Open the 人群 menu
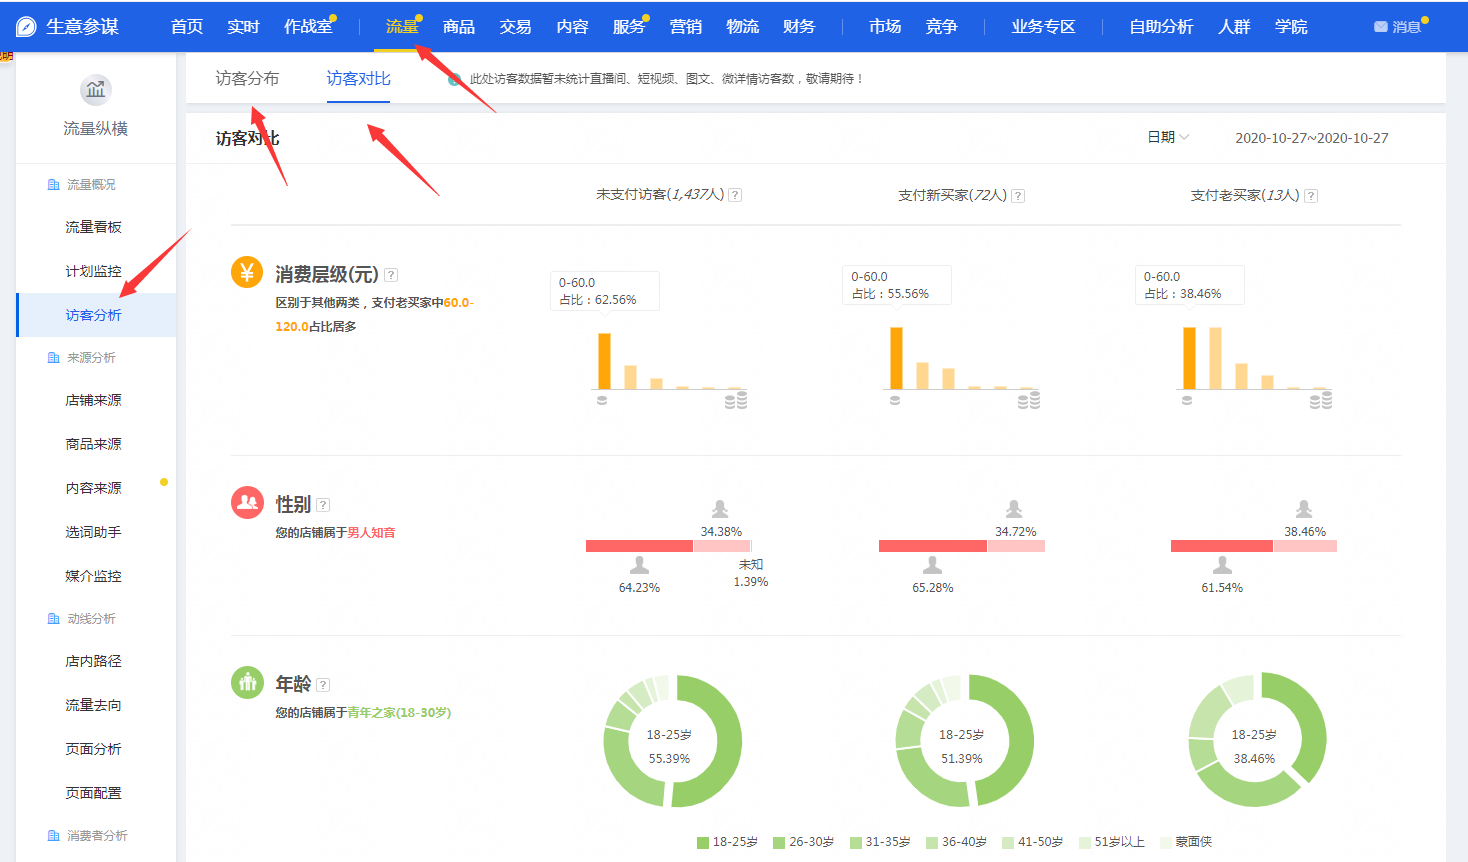The width and height of the screenshot is (1468, 862). 1234,27
